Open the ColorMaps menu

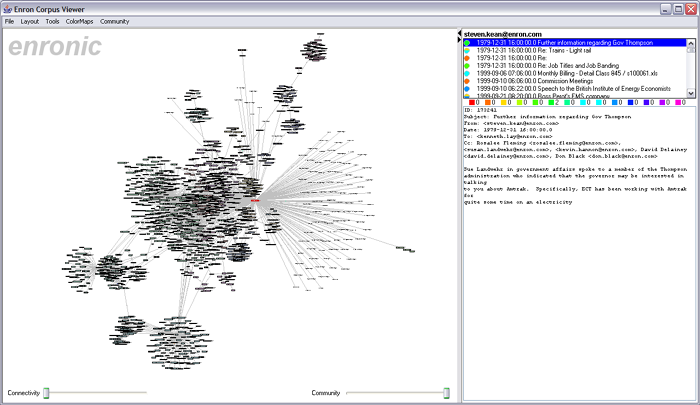[79, 21]
